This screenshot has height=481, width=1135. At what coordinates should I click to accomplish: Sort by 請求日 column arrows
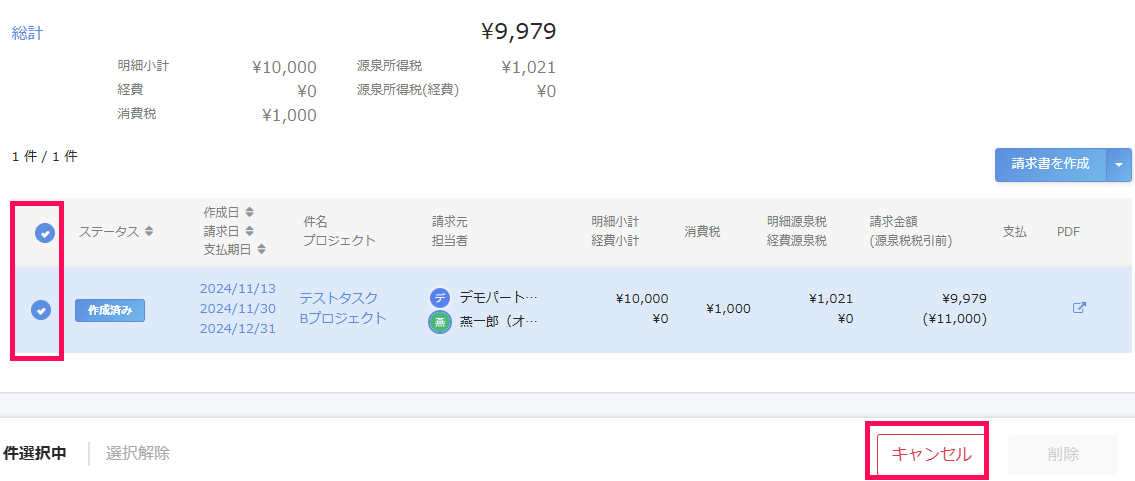pos(249,231)
